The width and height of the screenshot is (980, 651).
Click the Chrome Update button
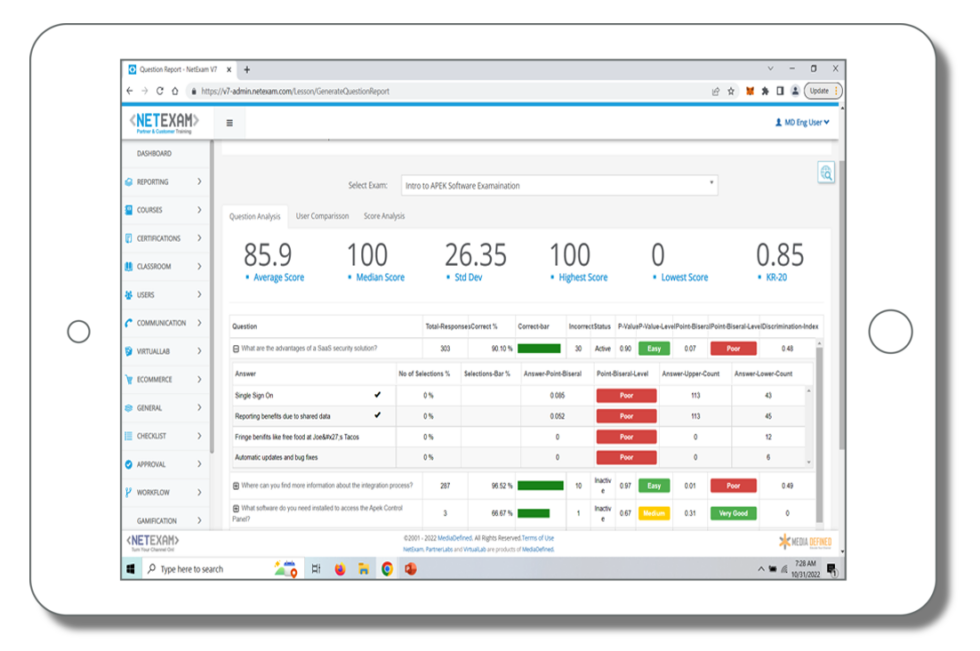point(822,91)
